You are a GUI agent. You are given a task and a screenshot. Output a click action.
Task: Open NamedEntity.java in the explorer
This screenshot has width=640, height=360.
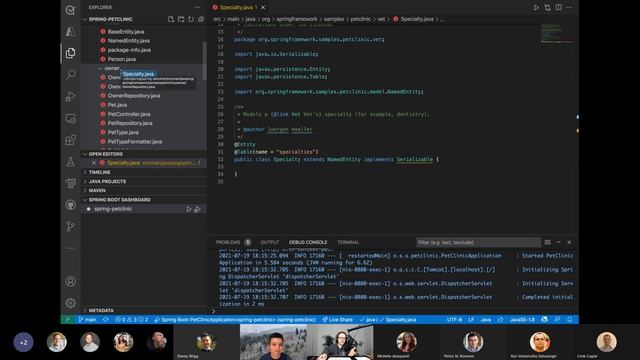129,41
